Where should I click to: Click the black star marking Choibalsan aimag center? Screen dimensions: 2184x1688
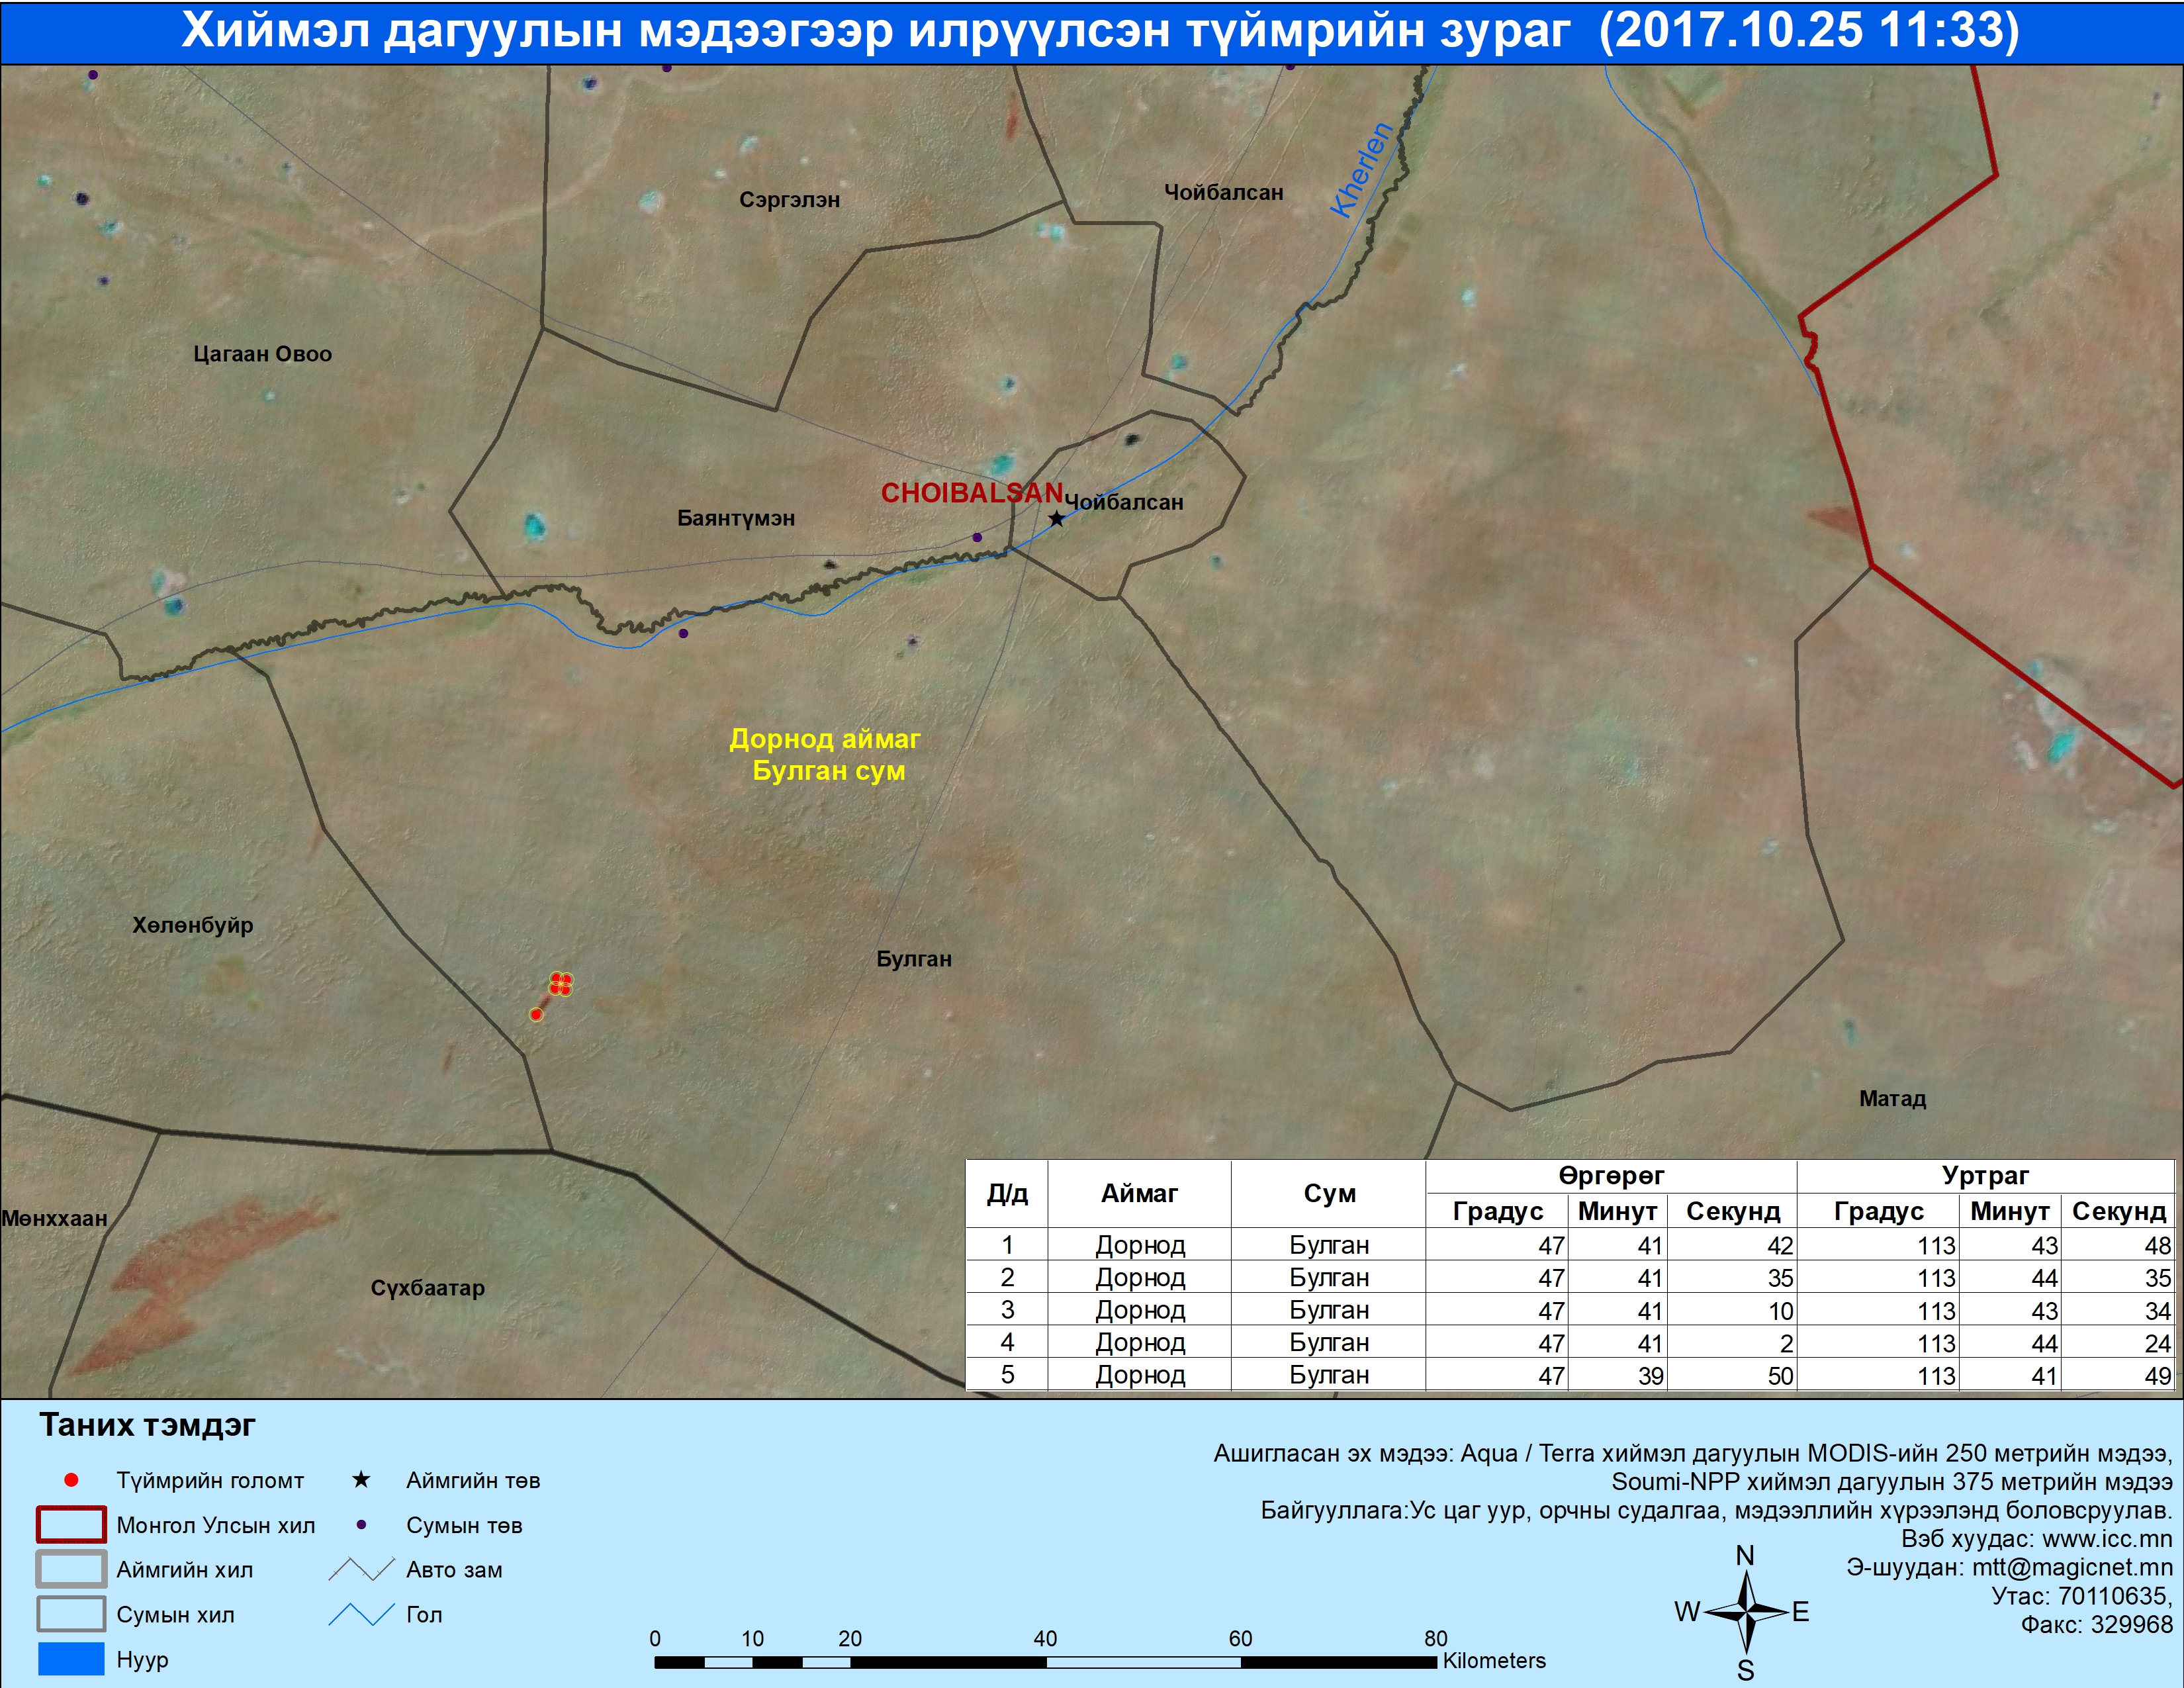1056,518
